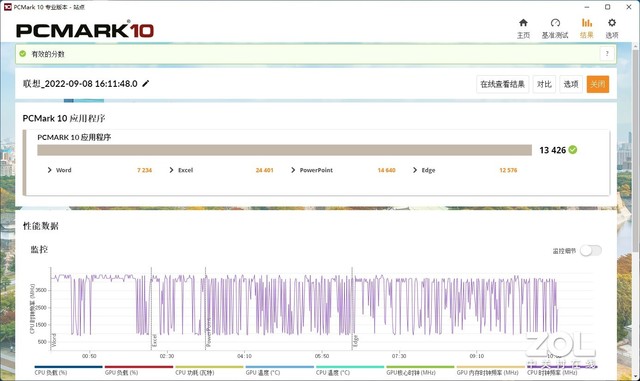Click the Excel marker line in the chart

coord(151,308)
